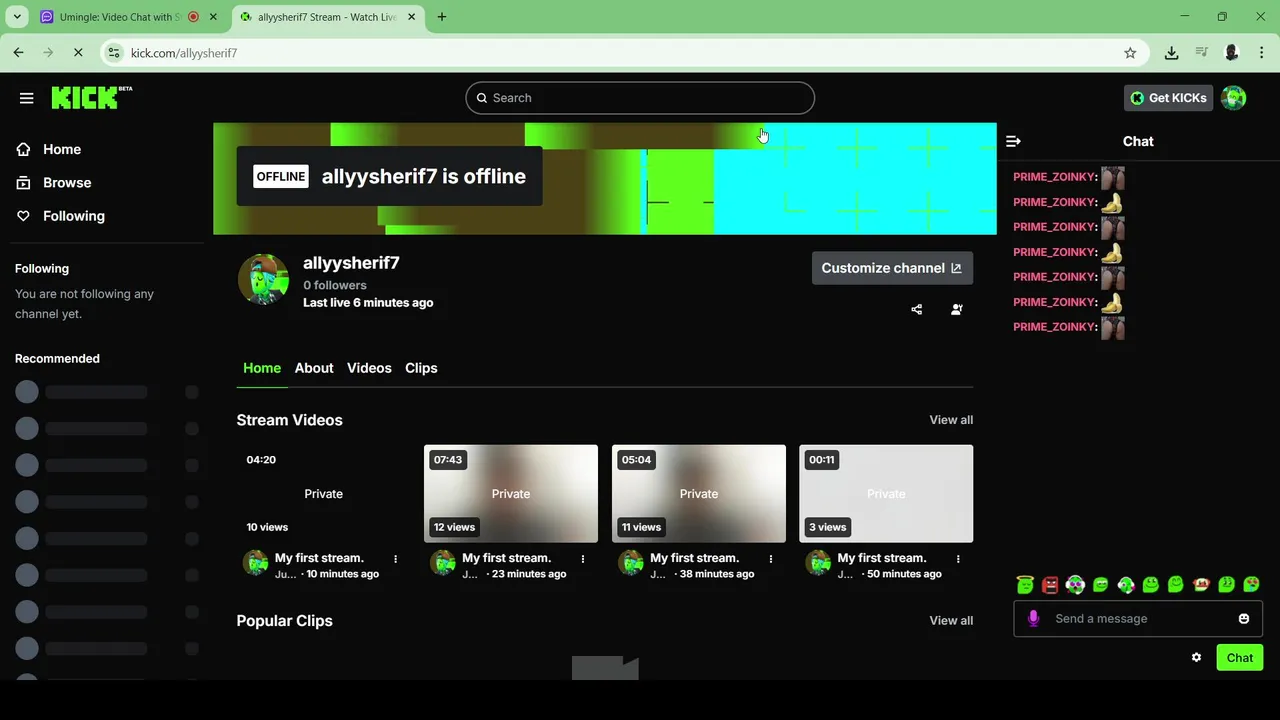
Task: Click the green Chat send button
Action: pos(1240,658)
